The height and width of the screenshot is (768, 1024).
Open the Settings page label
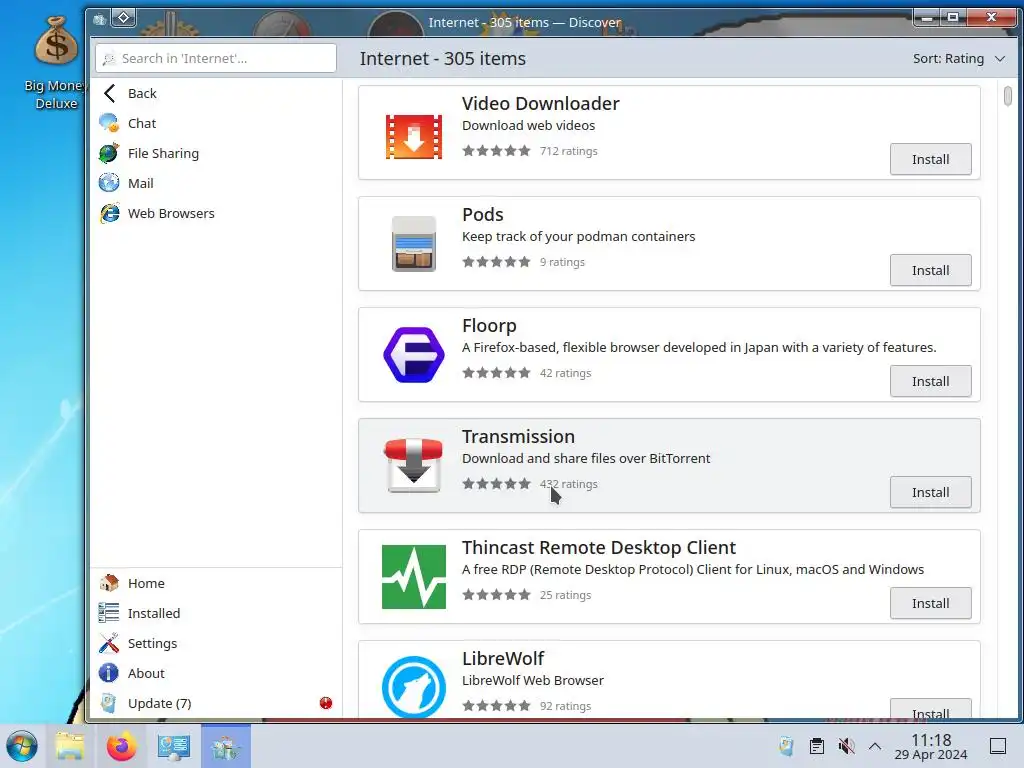pos(152,643)
